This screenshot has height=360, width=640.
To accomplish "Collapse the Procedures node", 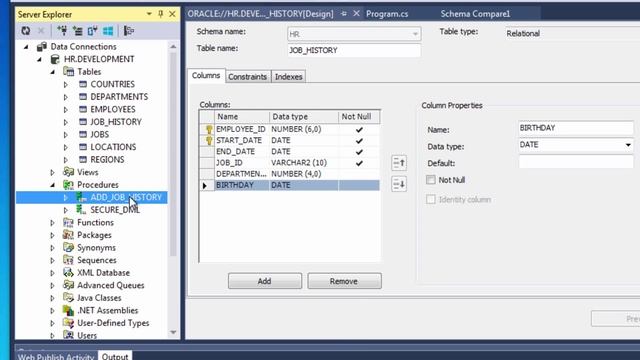I will coord(53,185).
